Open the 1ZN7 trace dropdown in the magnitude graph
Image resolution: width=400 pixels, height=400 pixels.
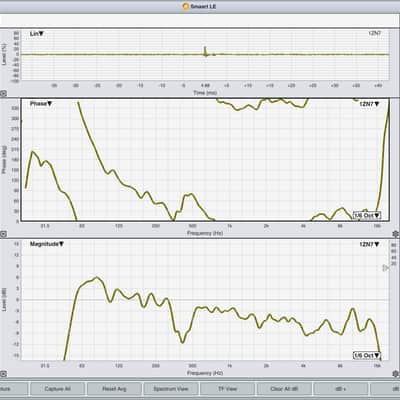369,244
